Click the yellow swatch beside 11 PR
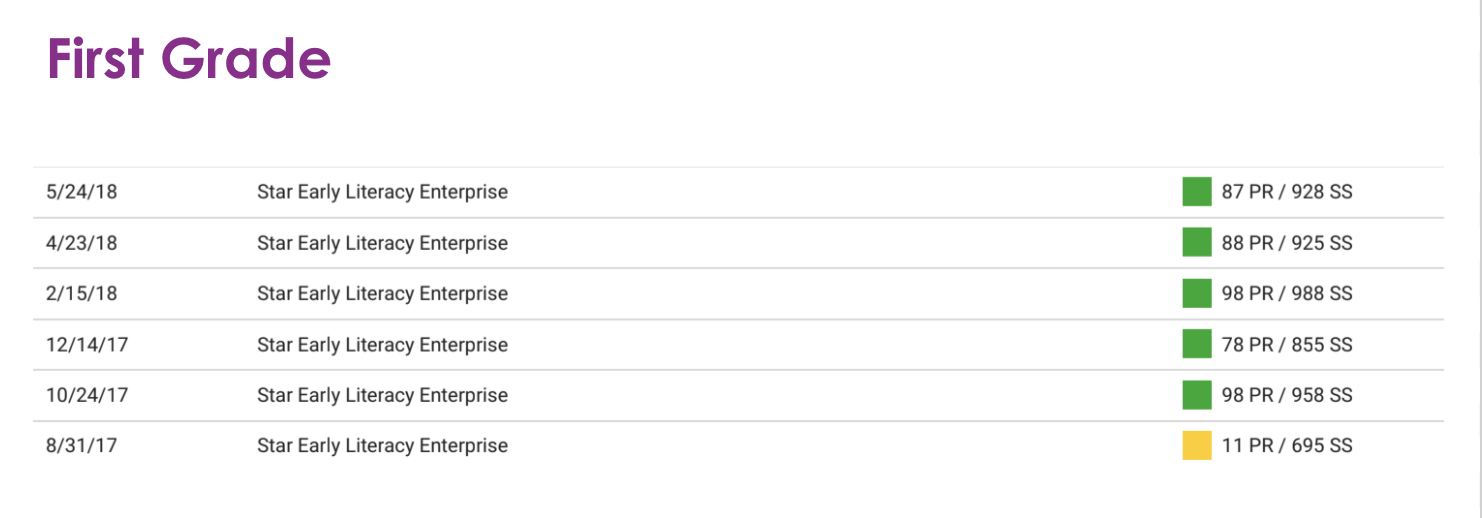This screenshot has width=1482, height=518. (x=1196, y=446)
